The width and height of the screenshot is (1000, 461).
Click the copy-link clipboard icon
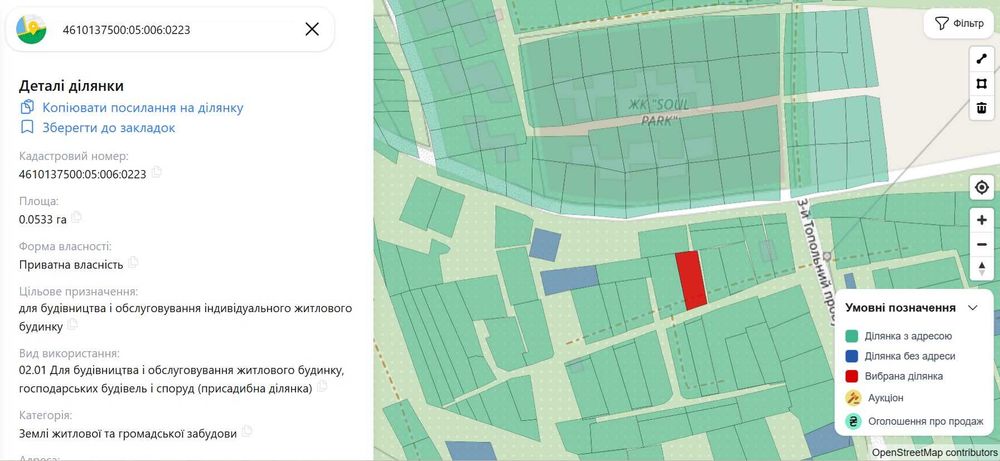click(x=27, y=107)
